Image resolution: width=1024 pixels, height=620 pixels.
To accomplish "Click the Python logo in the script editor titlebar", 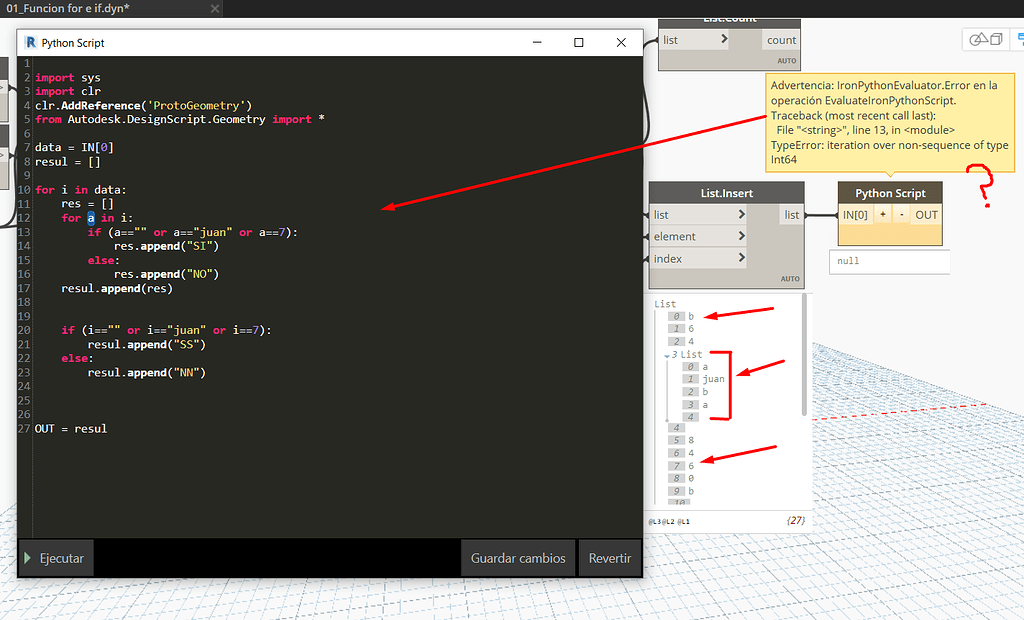I will pyautogui.click(x=31, y=43).
